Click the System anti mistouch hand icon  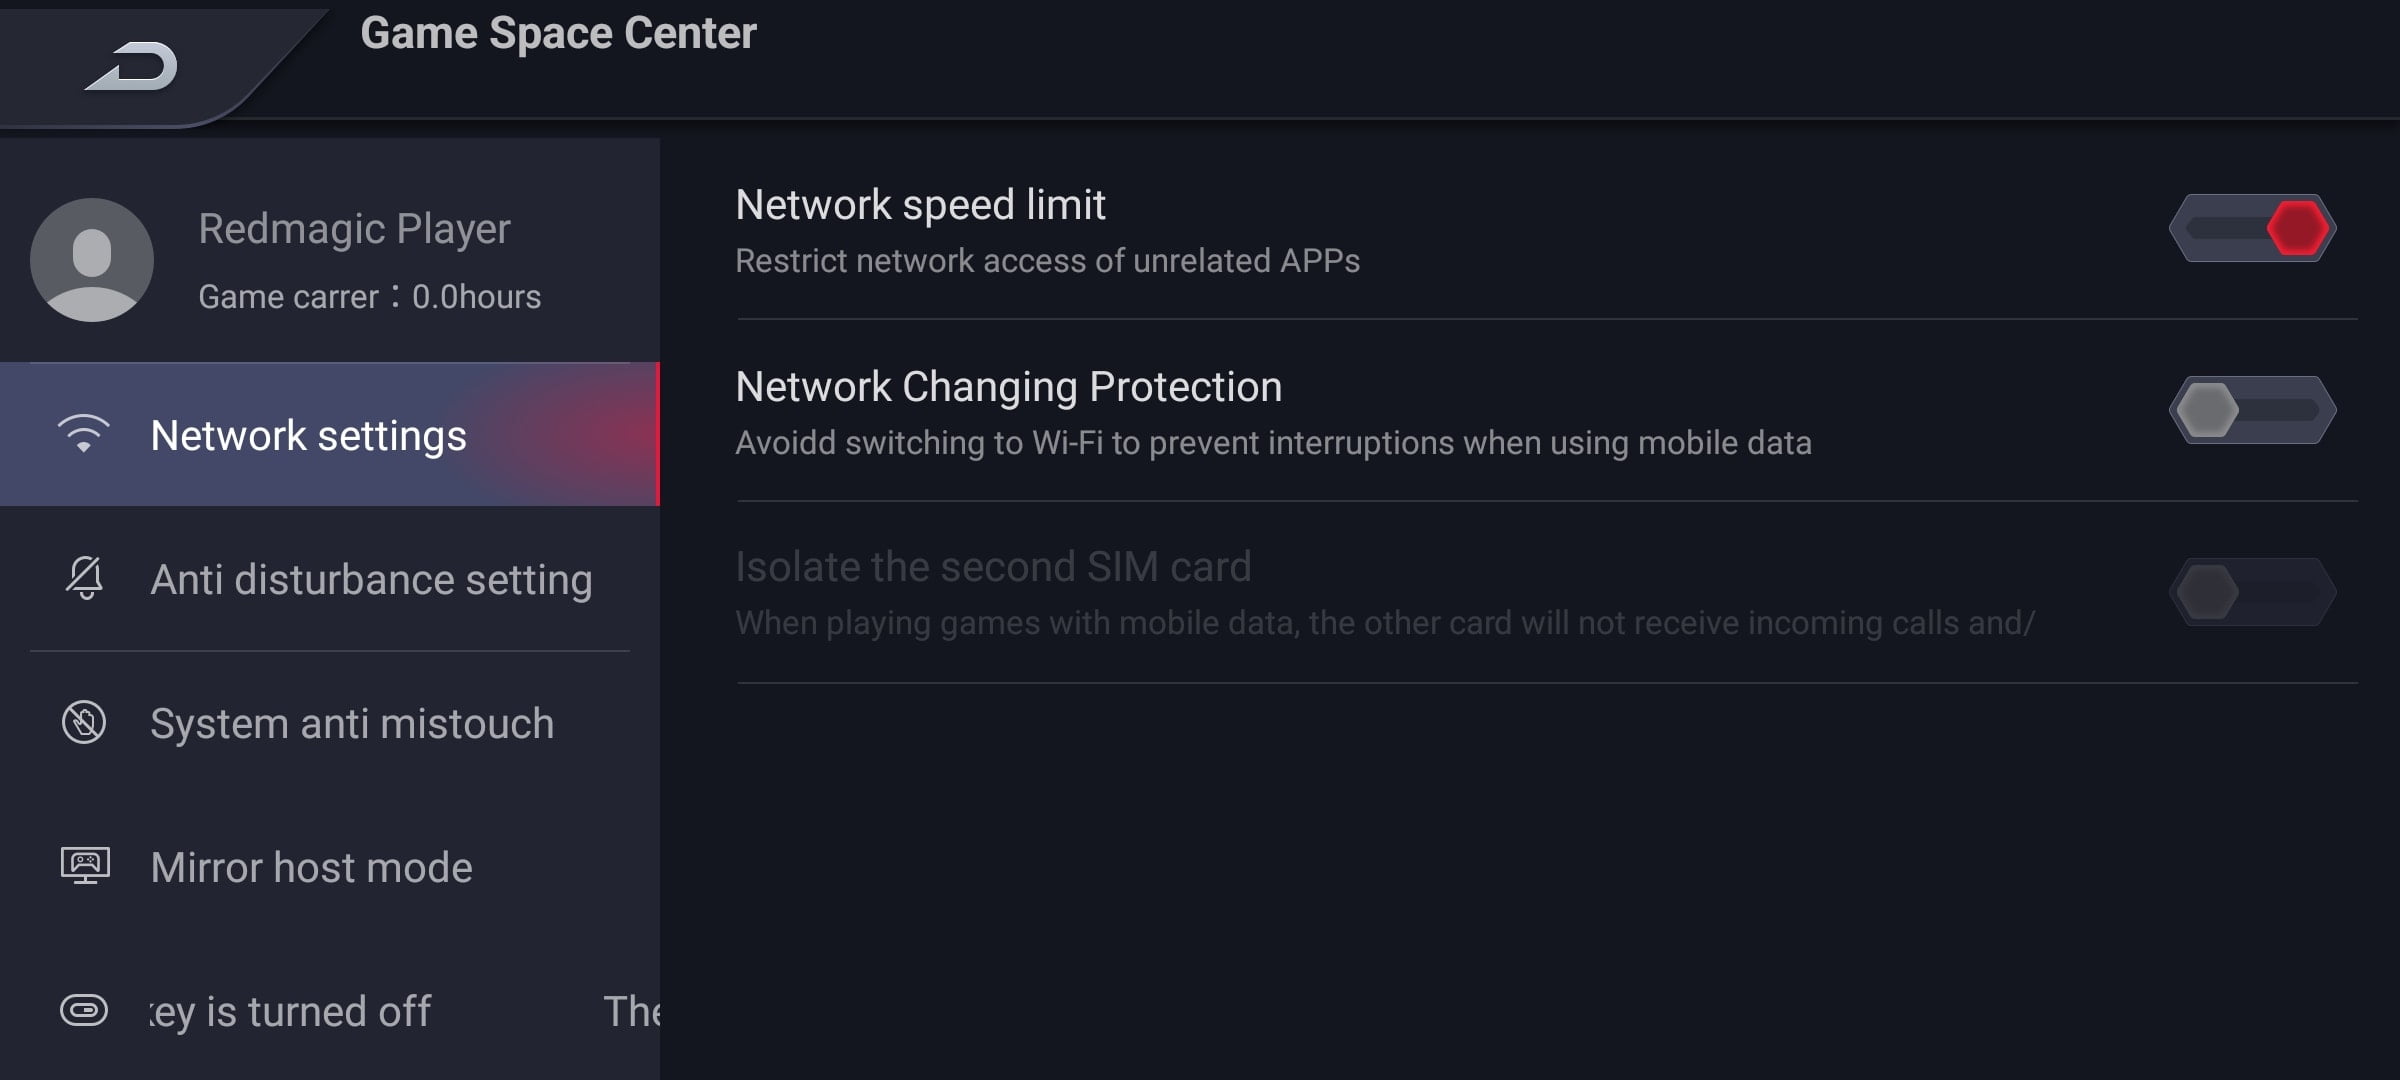(84, 722)
